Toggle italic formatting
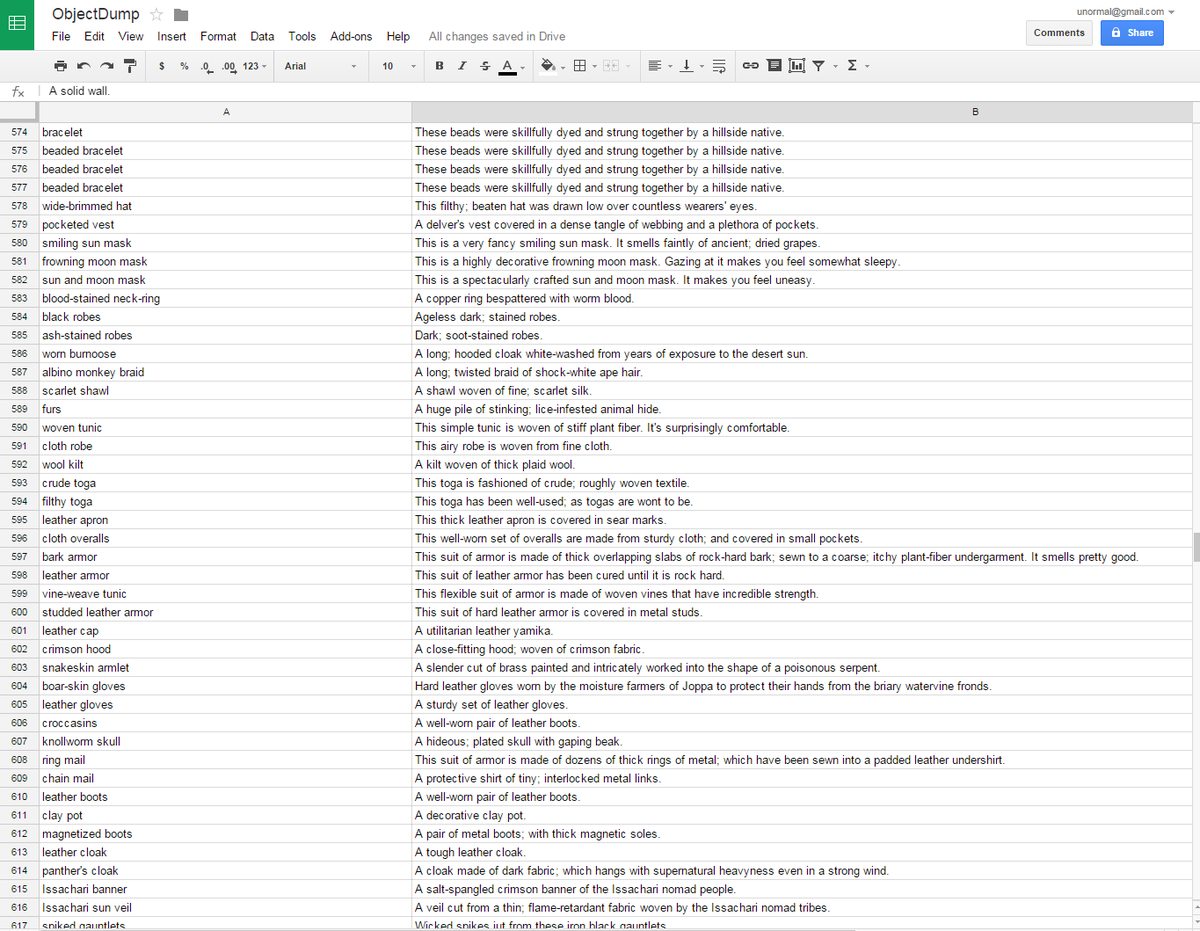The width and height of the screenshot is (1200, 931). click(x=461, y=66)
